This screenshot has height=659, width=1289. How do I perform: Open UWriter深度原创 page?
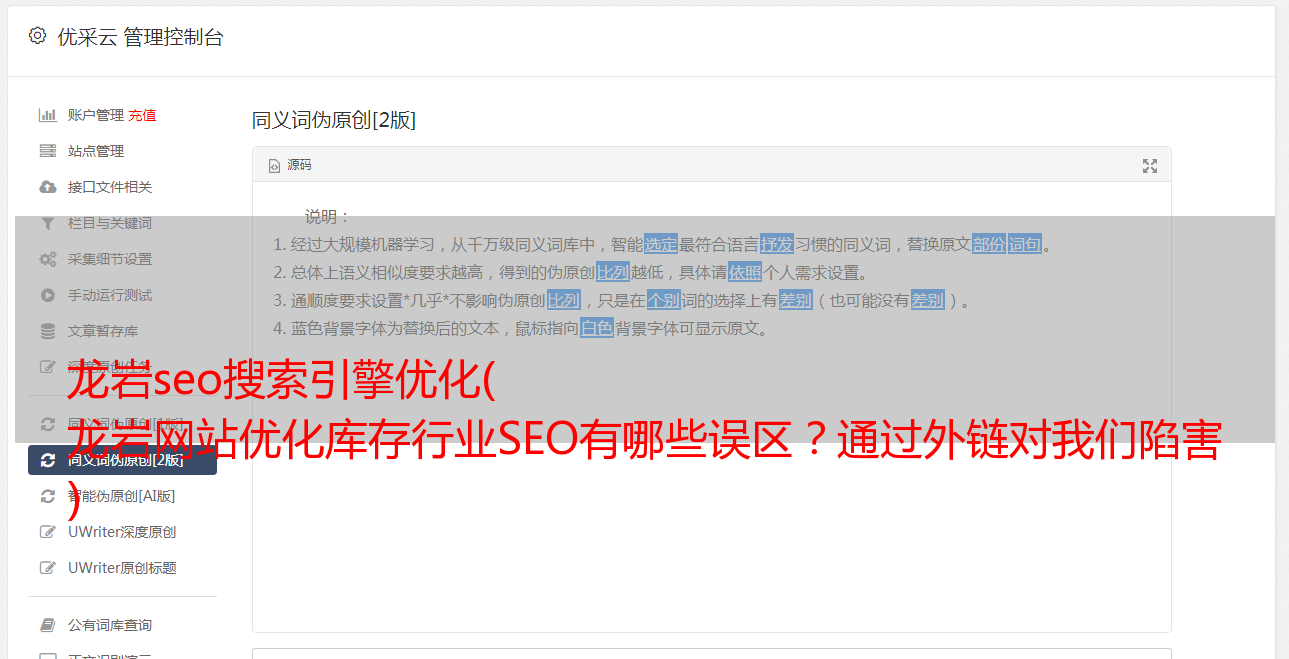click(122, 532)
